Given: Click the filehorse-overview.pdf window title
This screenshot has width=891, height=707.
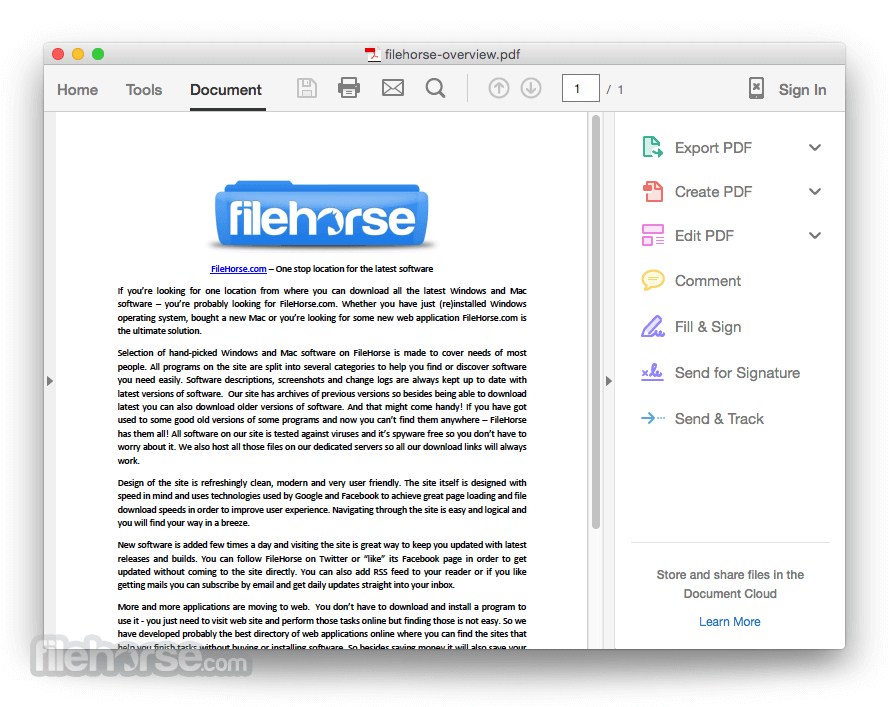Looking at the screenshot, I should click(x=452, y=55).
